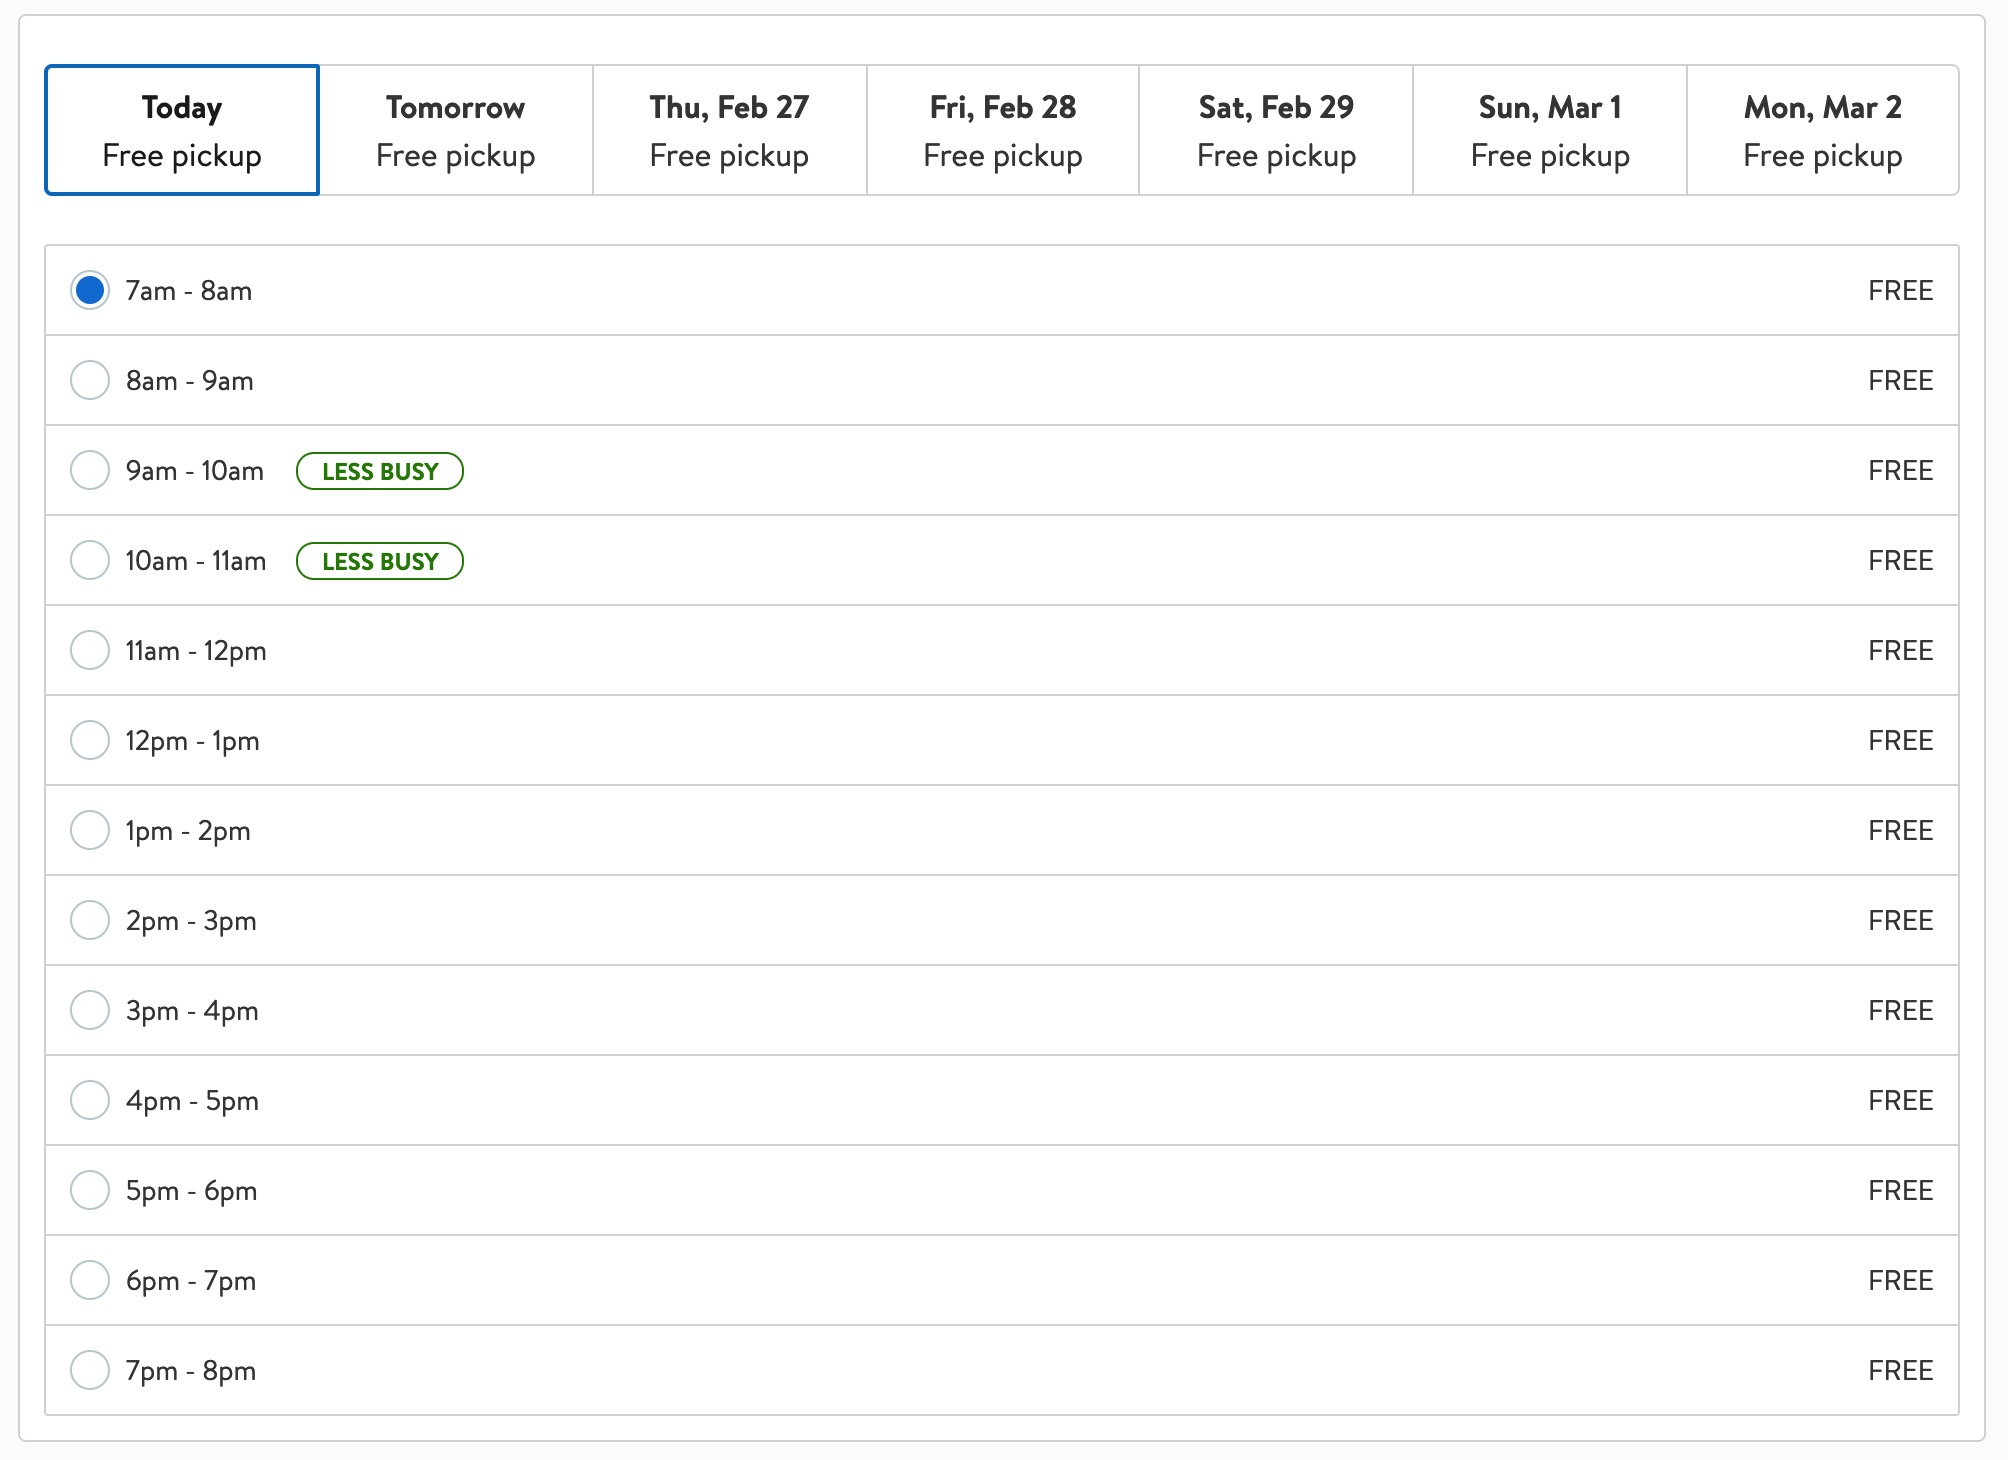The image size is (2008, 1460).
Task: Pick the 10am - 11am radio option
Action: click(x=90, y=561)
